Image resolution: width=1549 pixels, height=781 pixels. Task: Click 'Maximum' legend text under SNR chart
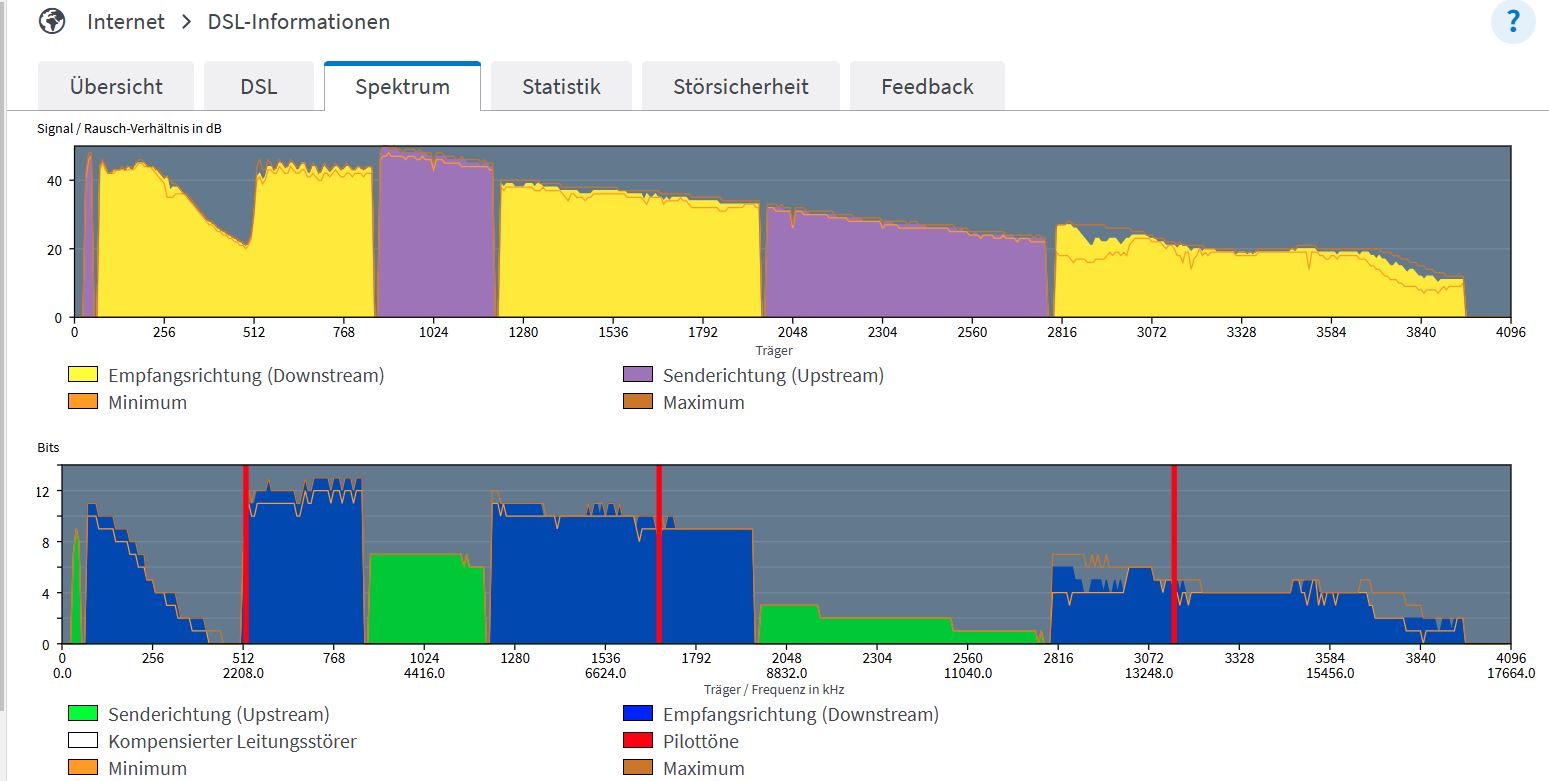[x=704, y=403]
